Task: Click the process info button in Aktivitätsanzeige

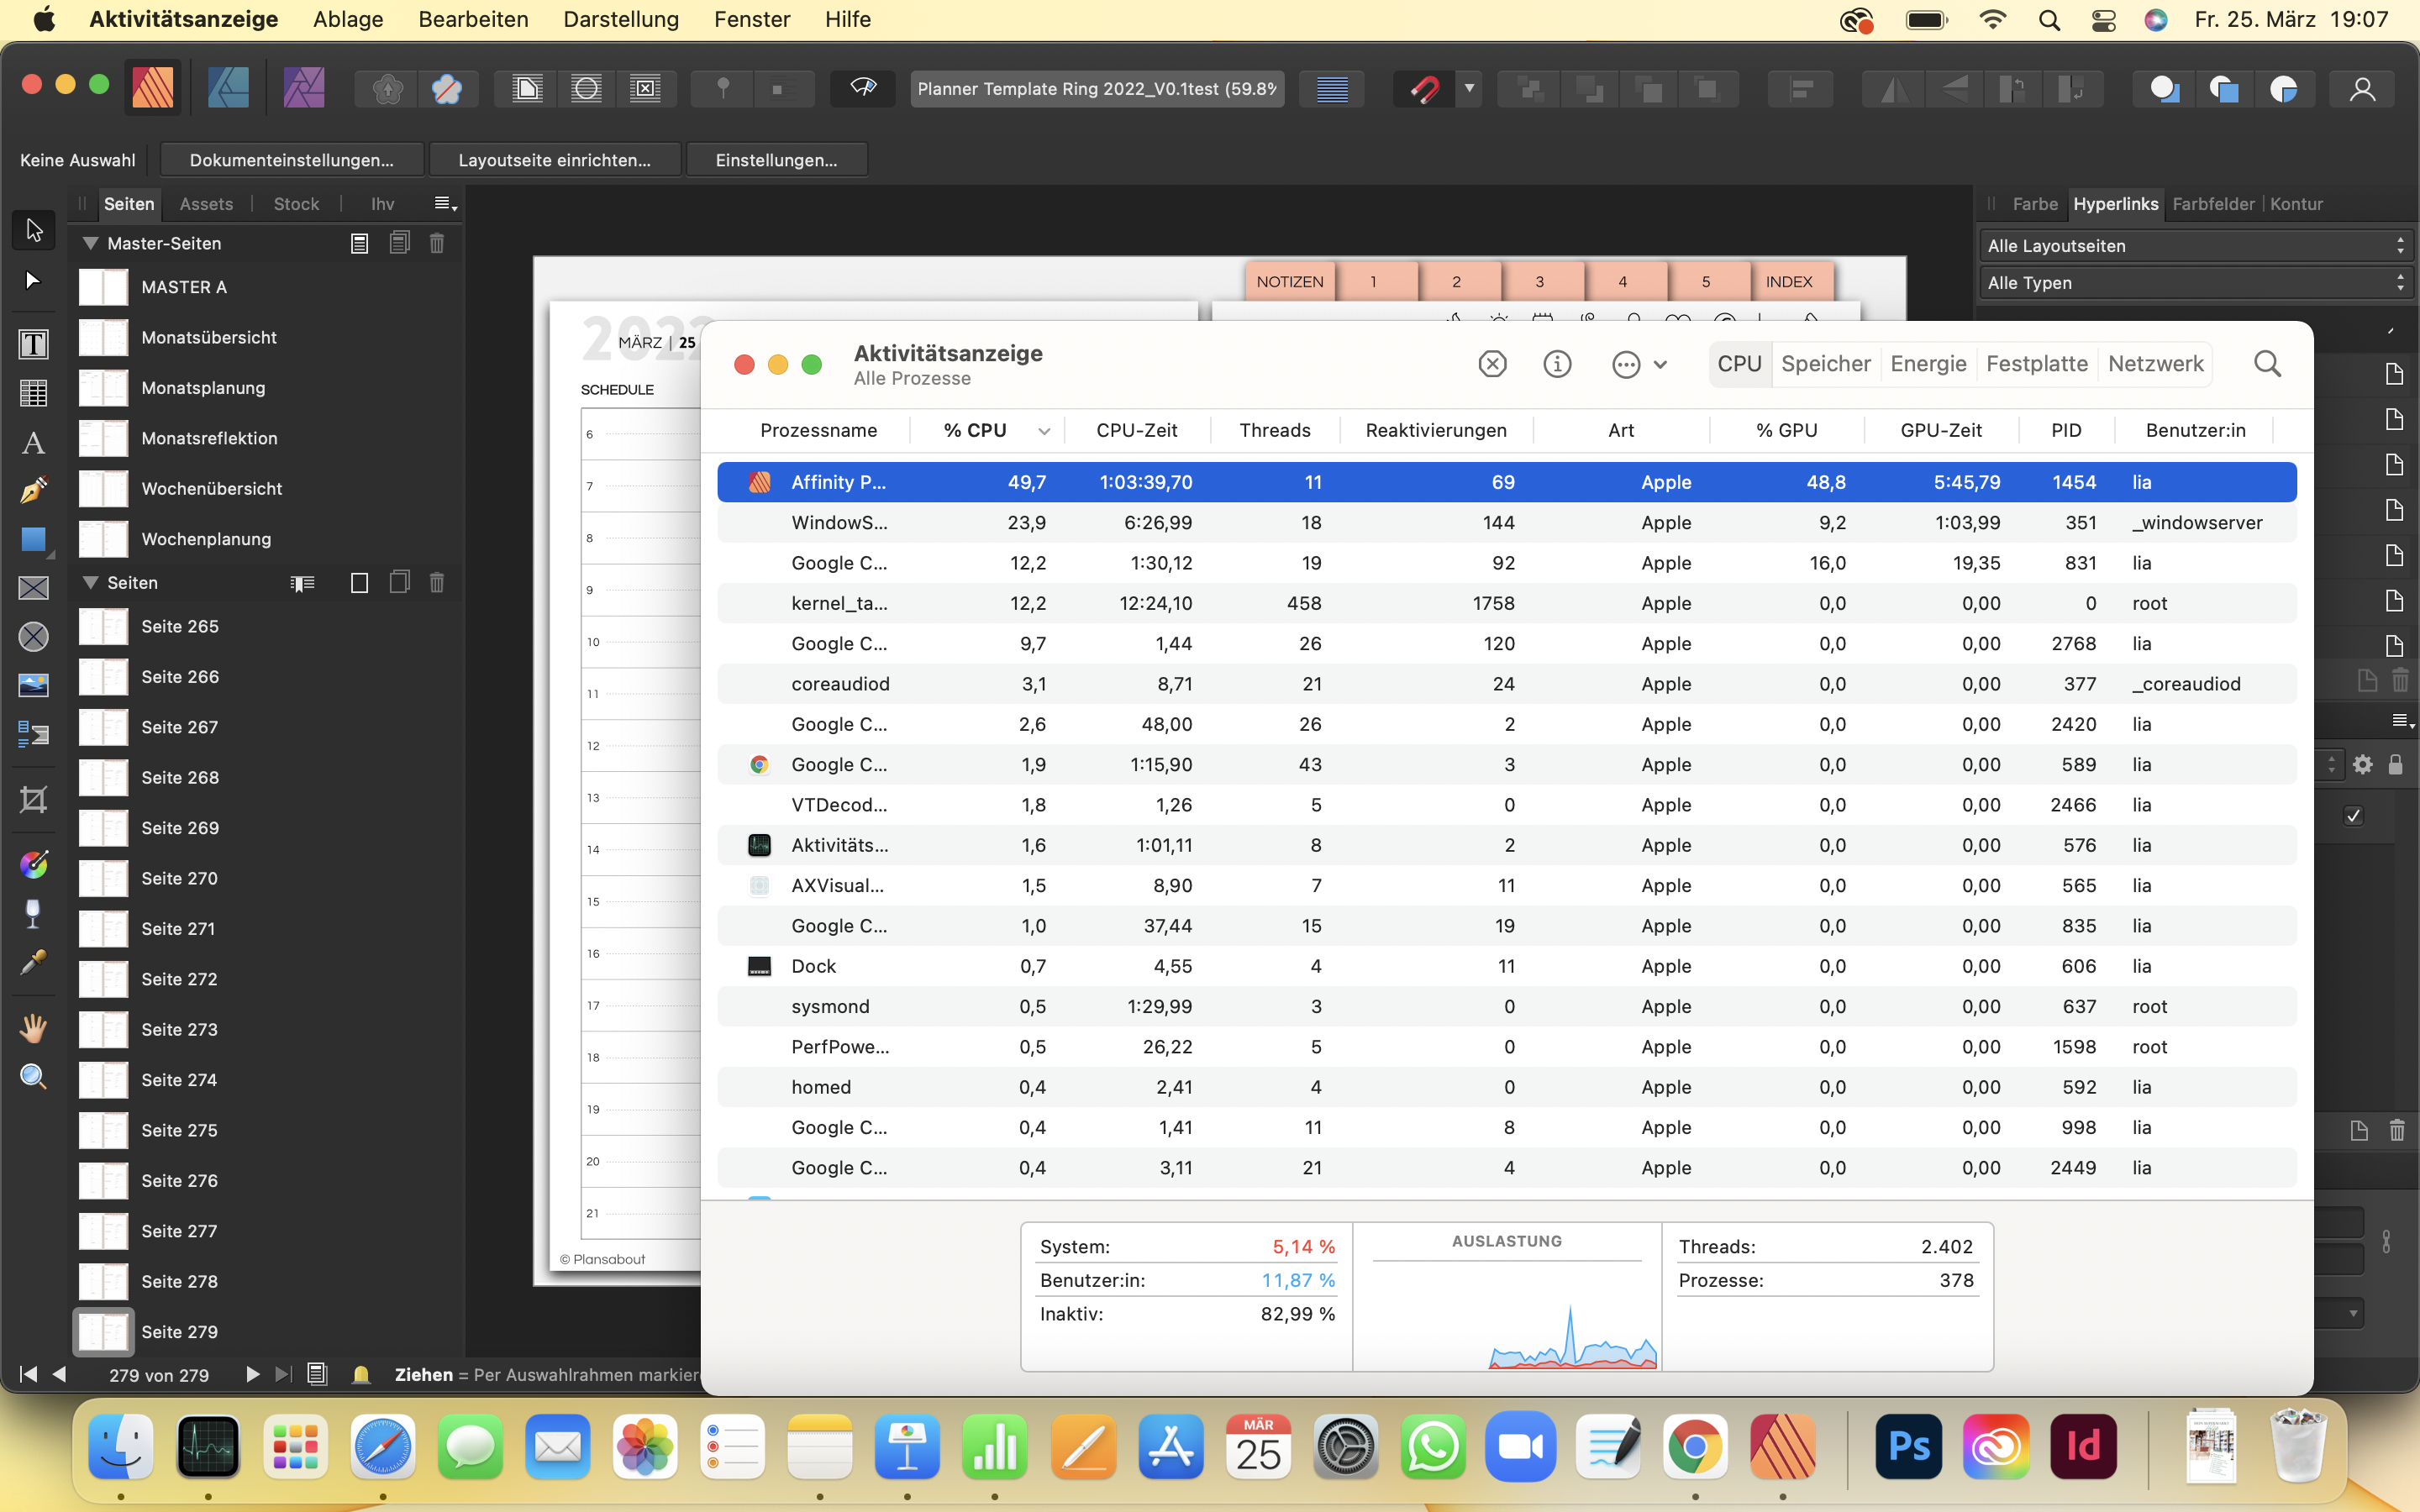Action: [x=1557, y=364]
